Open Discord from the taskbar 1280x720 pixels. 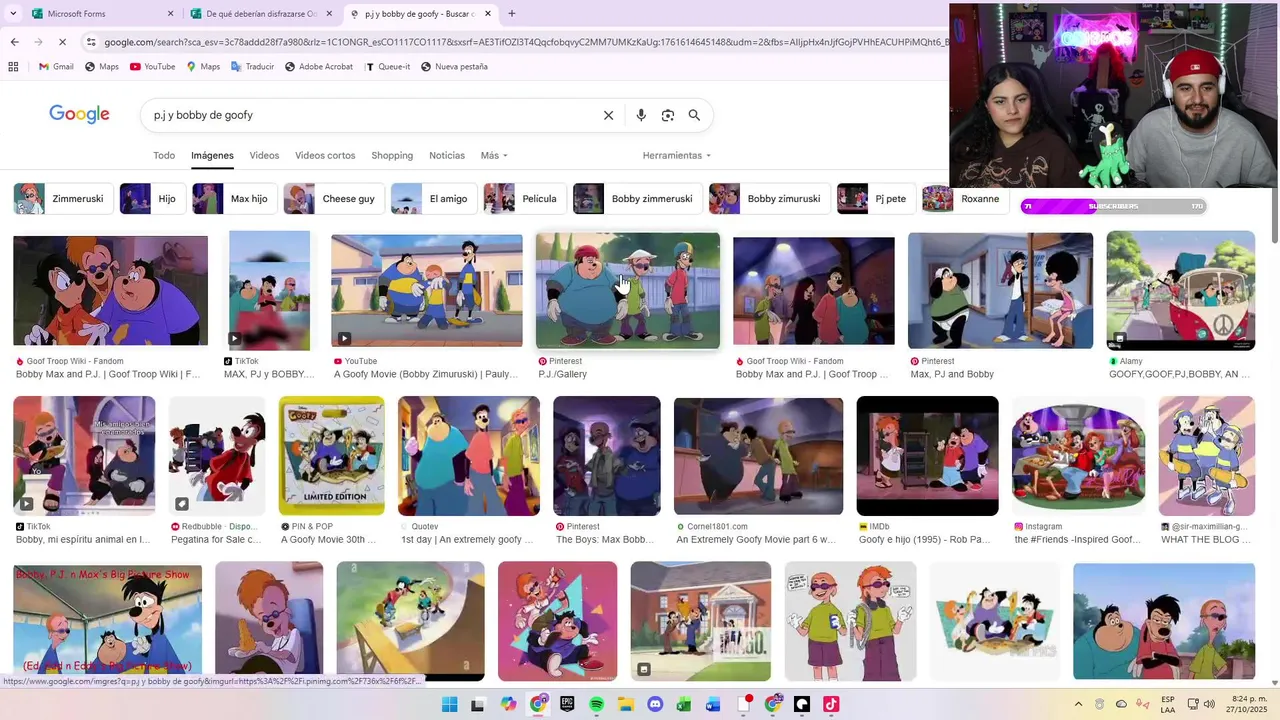(655, 704)
